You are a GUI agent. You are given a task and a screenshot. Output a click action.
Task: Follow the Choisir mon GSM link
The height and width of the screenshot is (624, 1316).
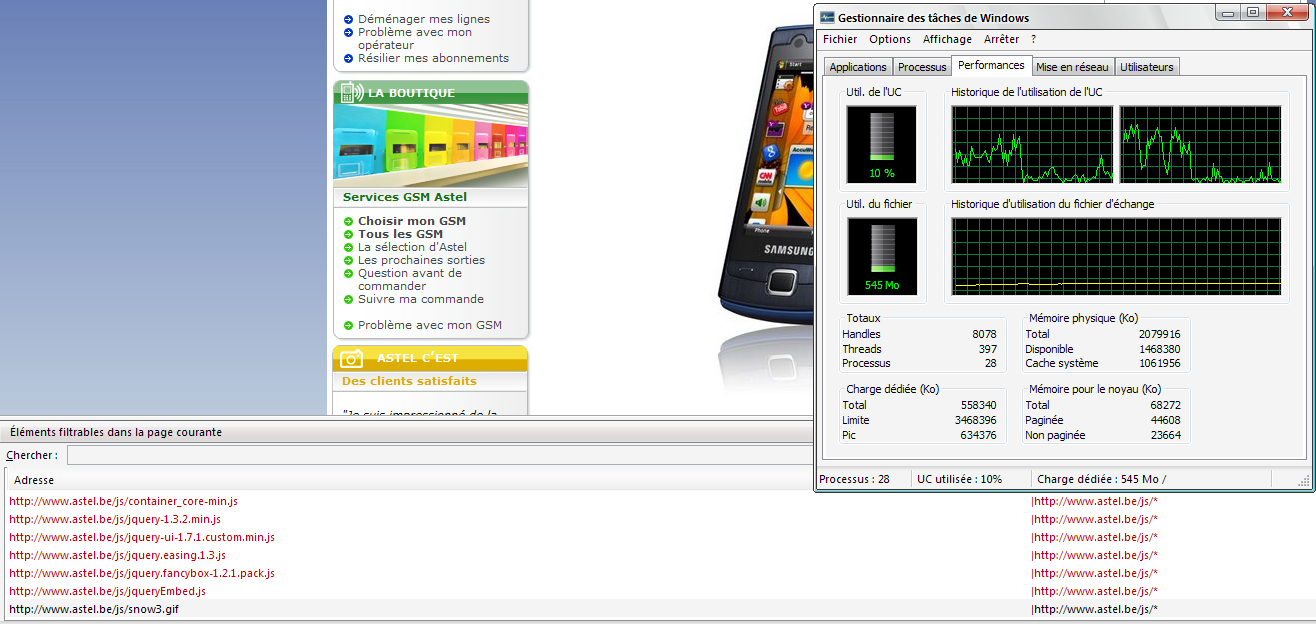click(411, 221)
